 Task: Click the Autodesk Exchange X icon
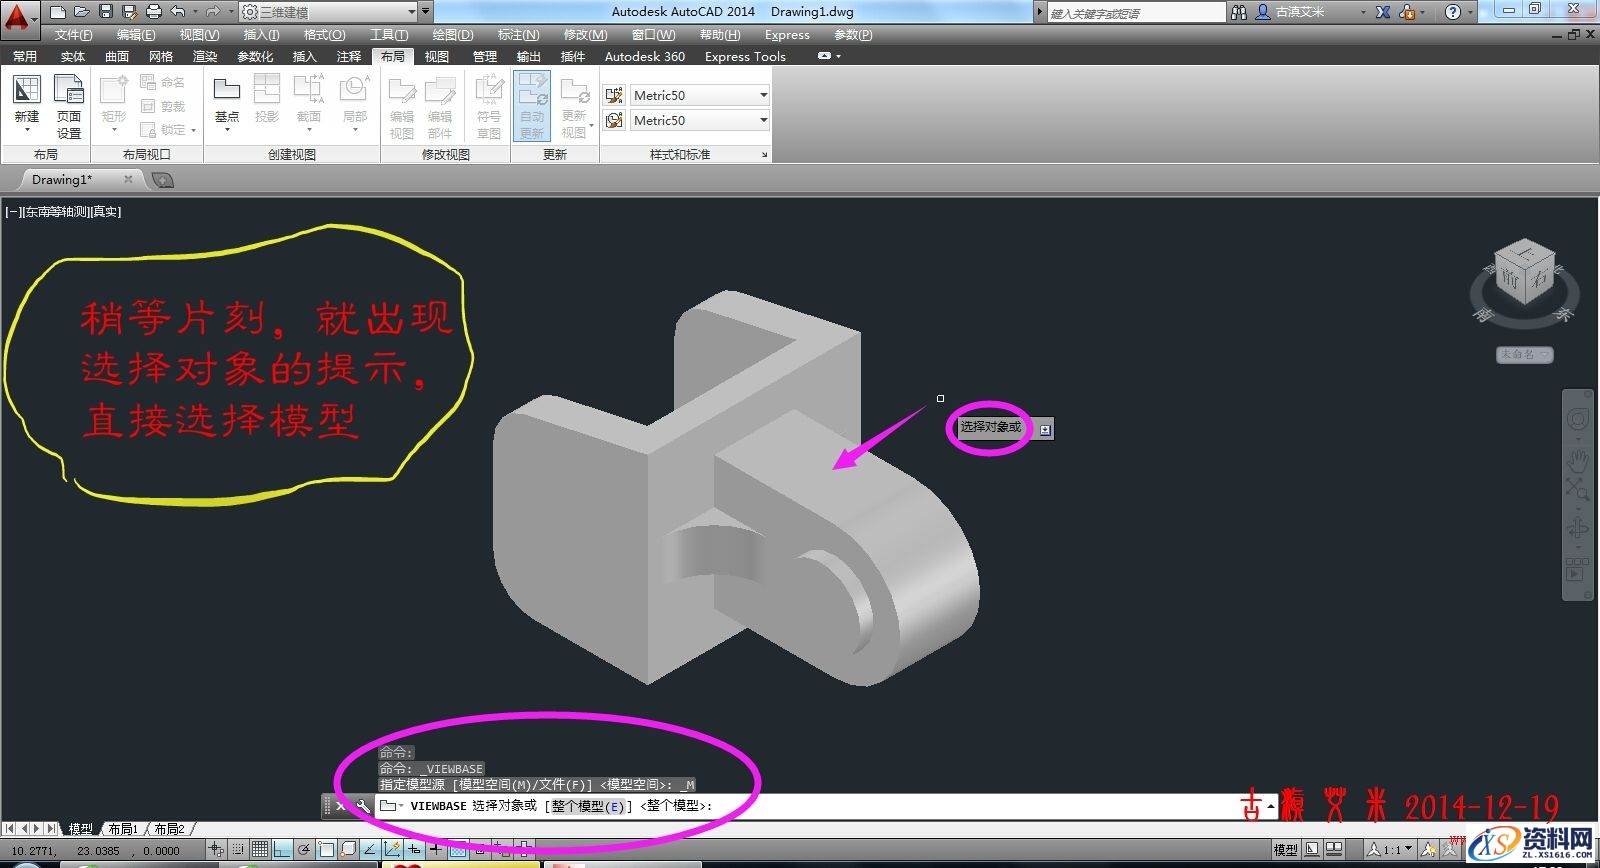click(1383, 12)
